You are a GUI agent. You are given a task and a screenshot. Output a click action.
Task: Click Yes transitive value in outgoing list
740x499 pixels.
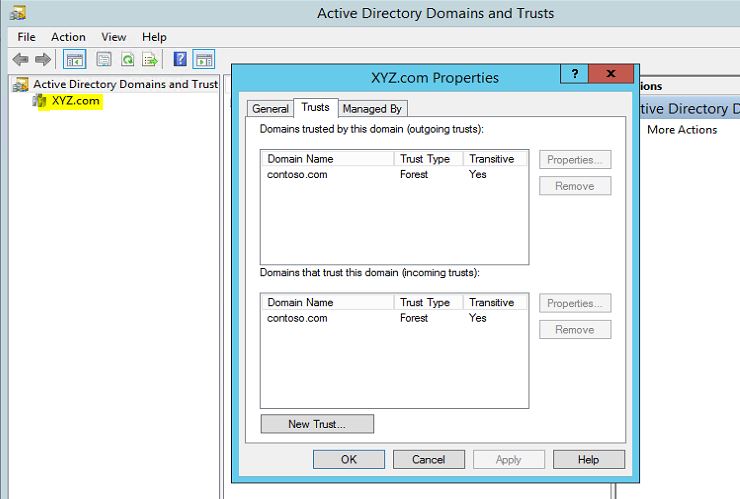478,174
